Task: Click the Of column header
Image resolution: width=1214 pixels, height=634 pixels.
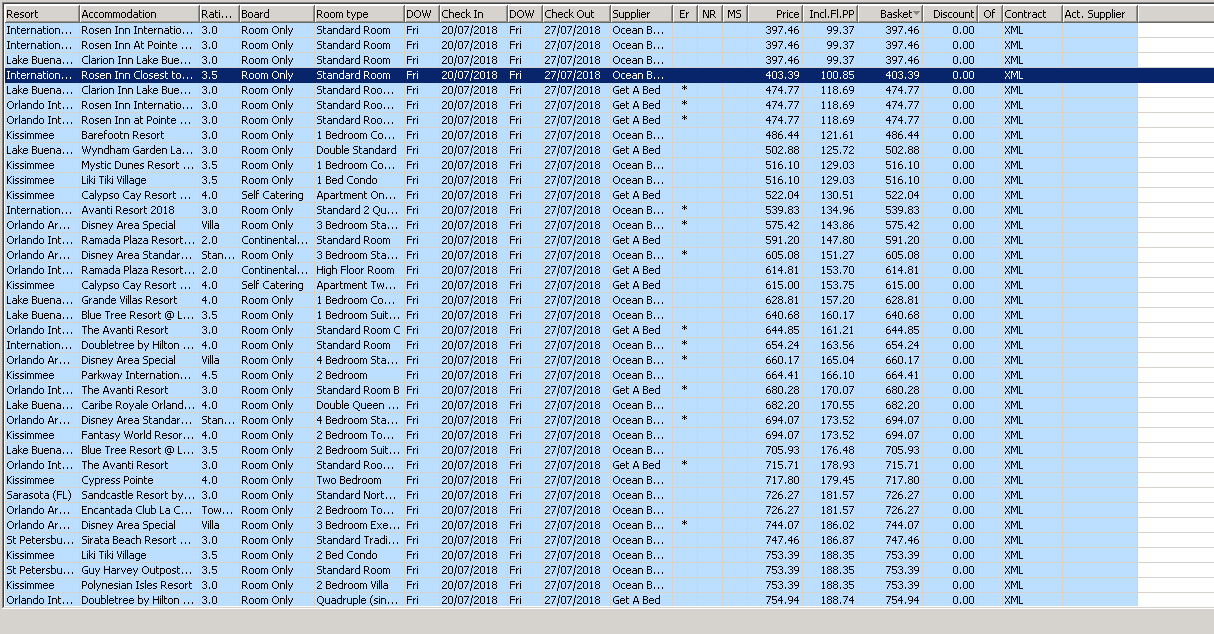Action: [990, 14]
